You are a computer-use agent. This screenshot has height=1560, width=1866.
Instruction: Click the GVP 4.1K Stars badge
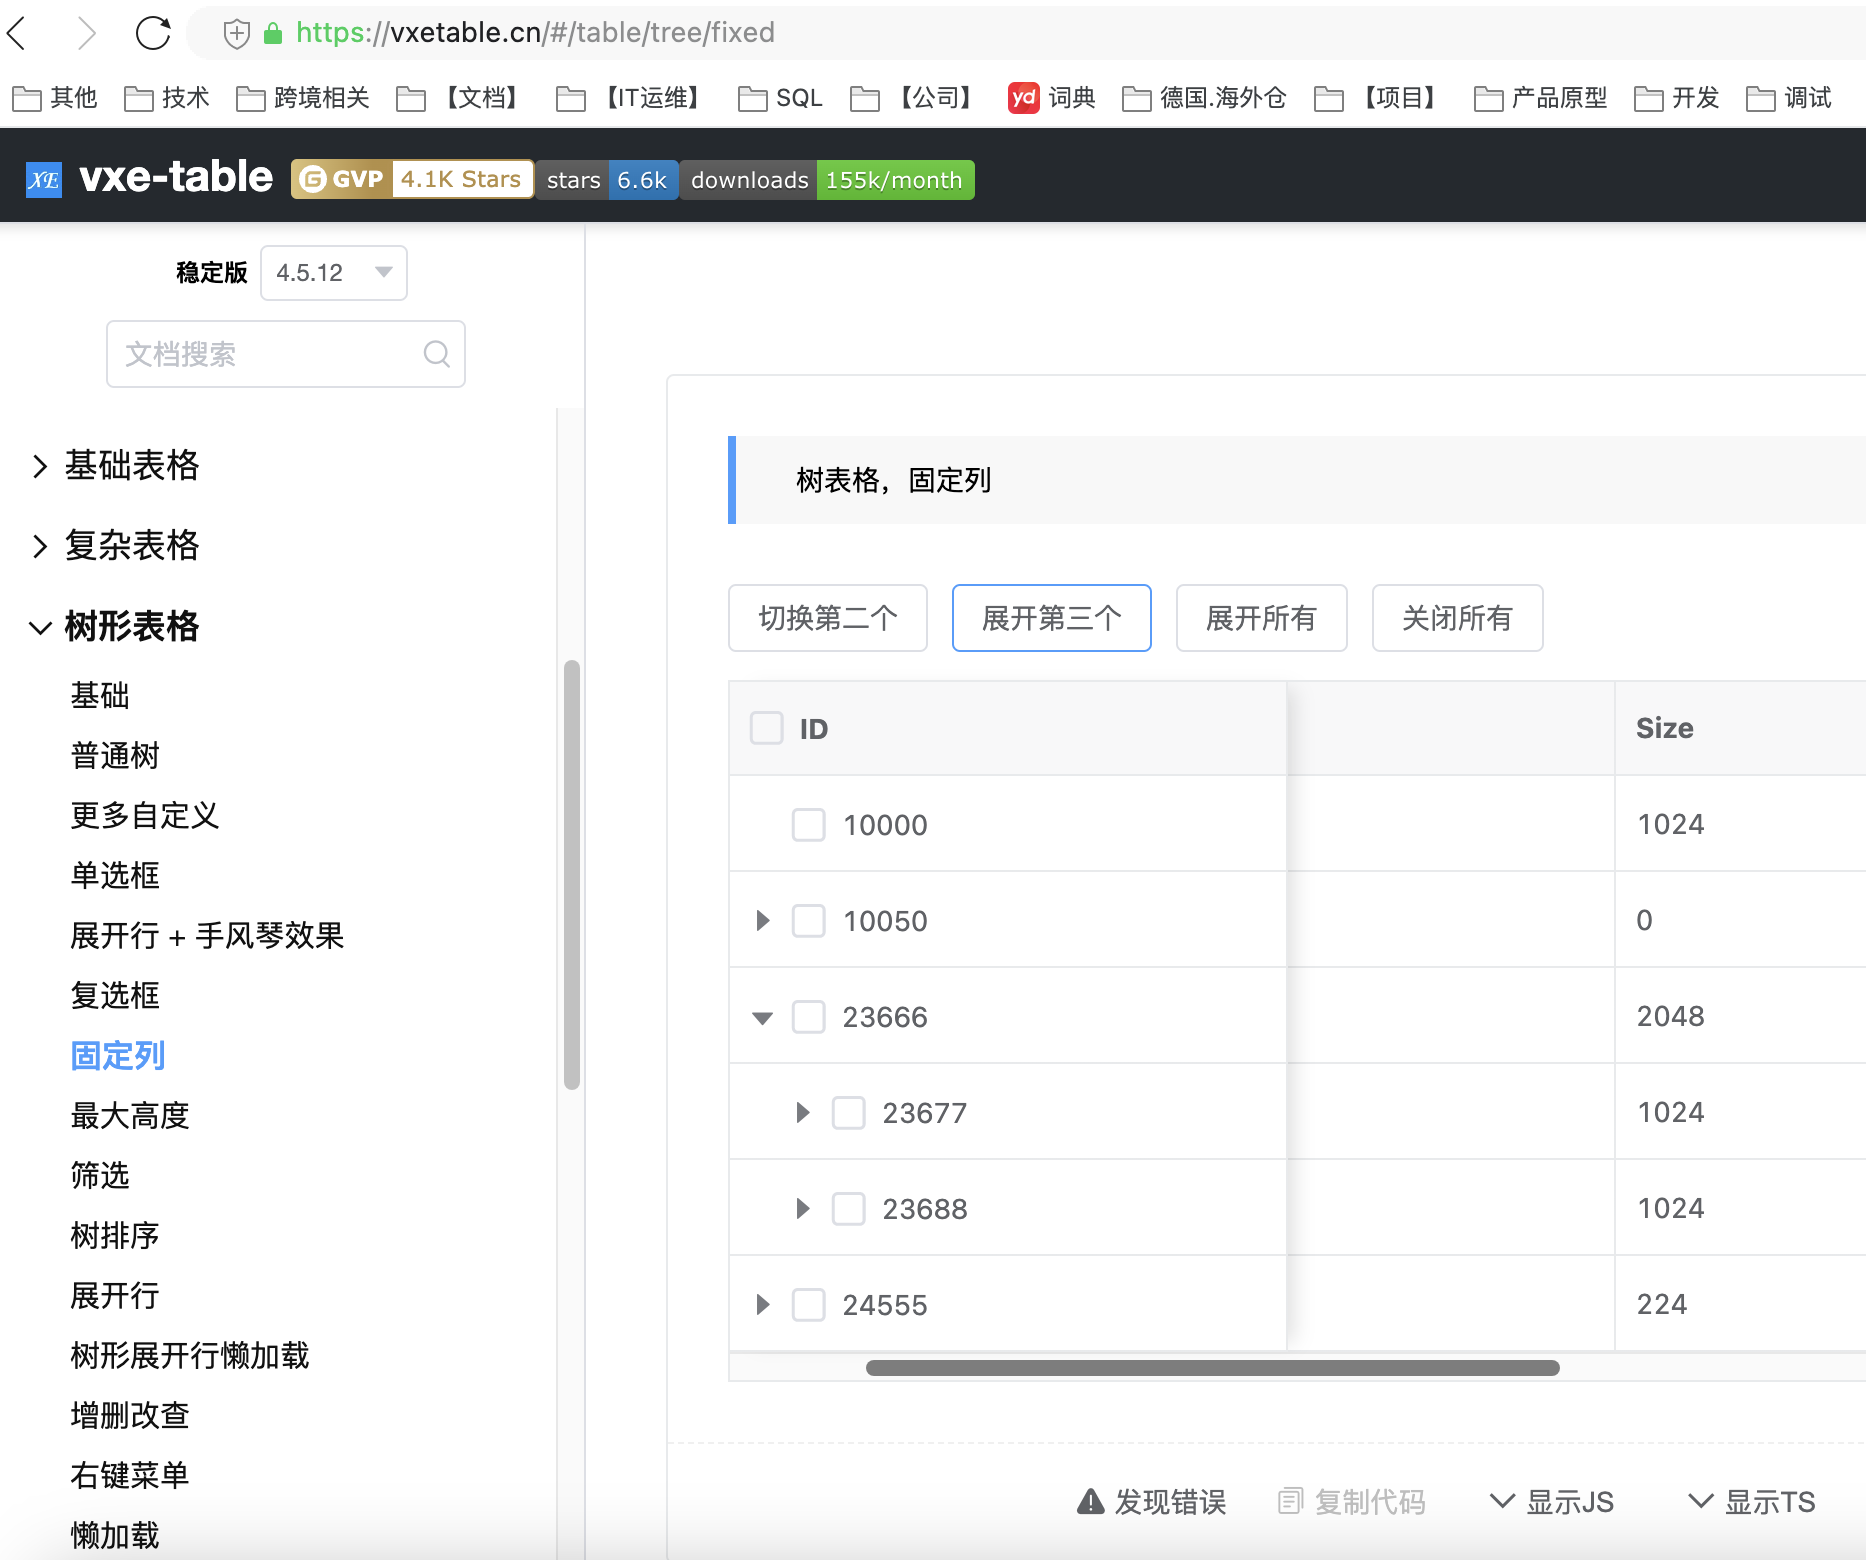click(x=412, y=180)
